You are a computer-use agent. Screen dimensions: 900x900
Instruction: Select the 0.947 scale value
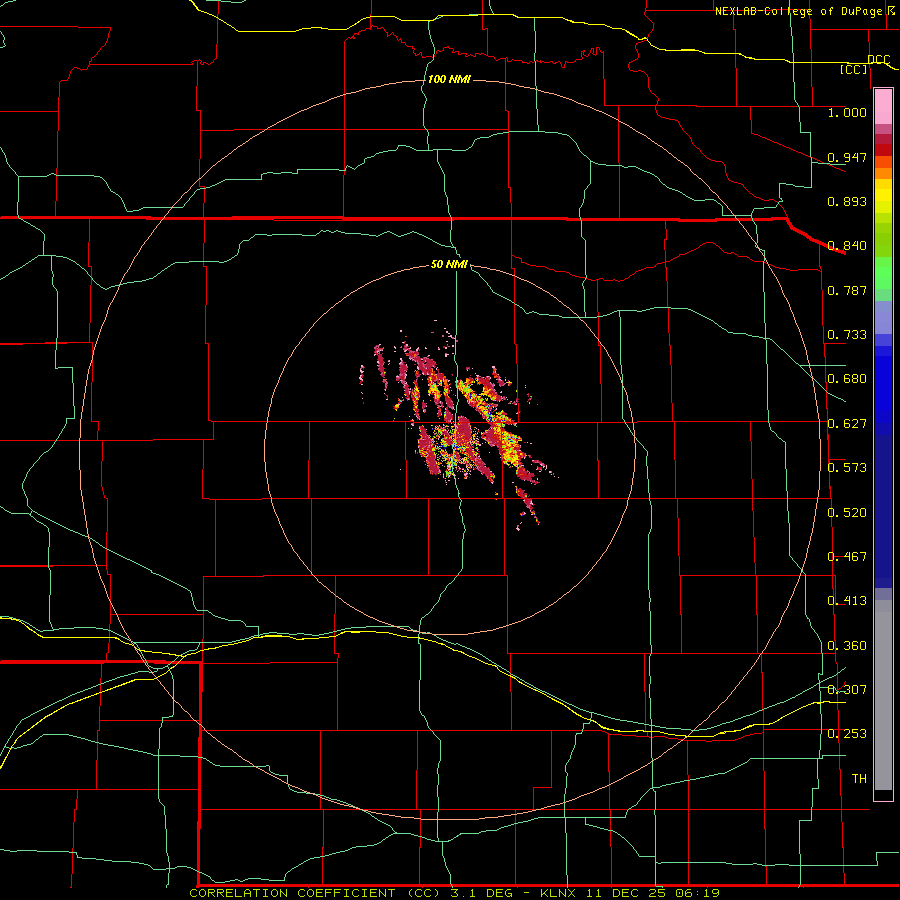[x=847, y=157]
